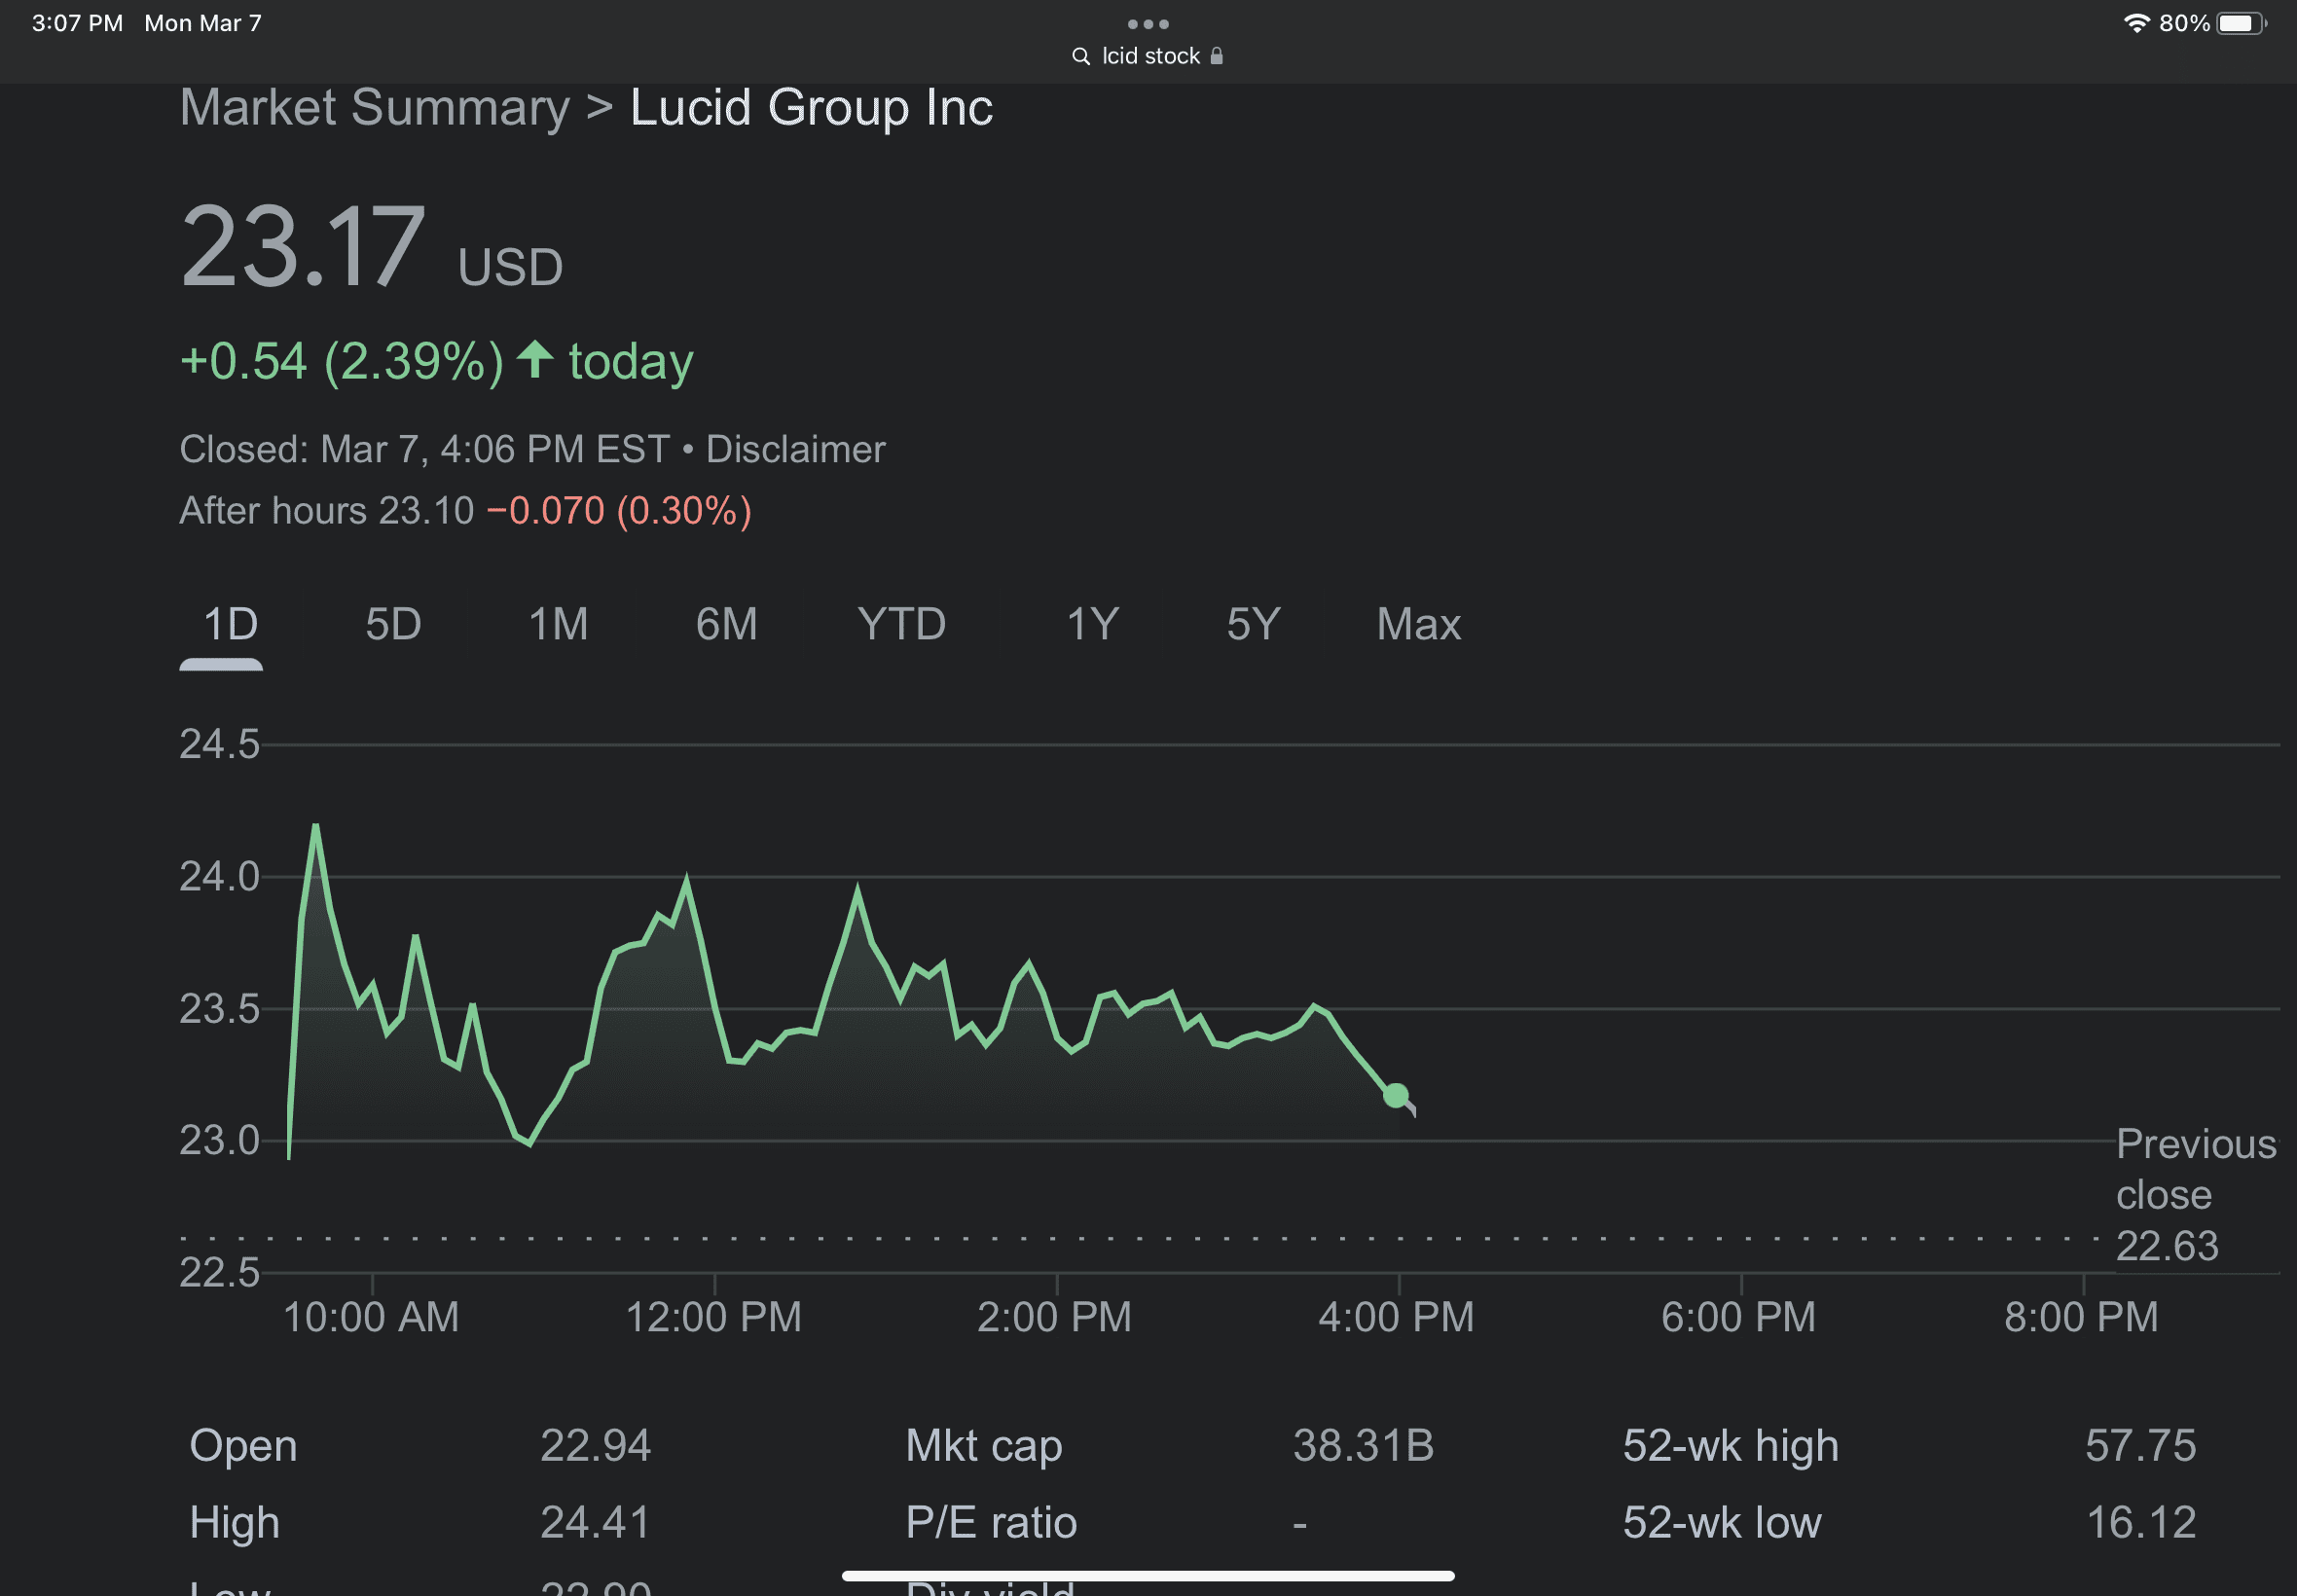Viewport: 2297px width, 1596px height.
Task: Tap the −0.070 (0.30%) after-hours change
Action: click(619, 511)
